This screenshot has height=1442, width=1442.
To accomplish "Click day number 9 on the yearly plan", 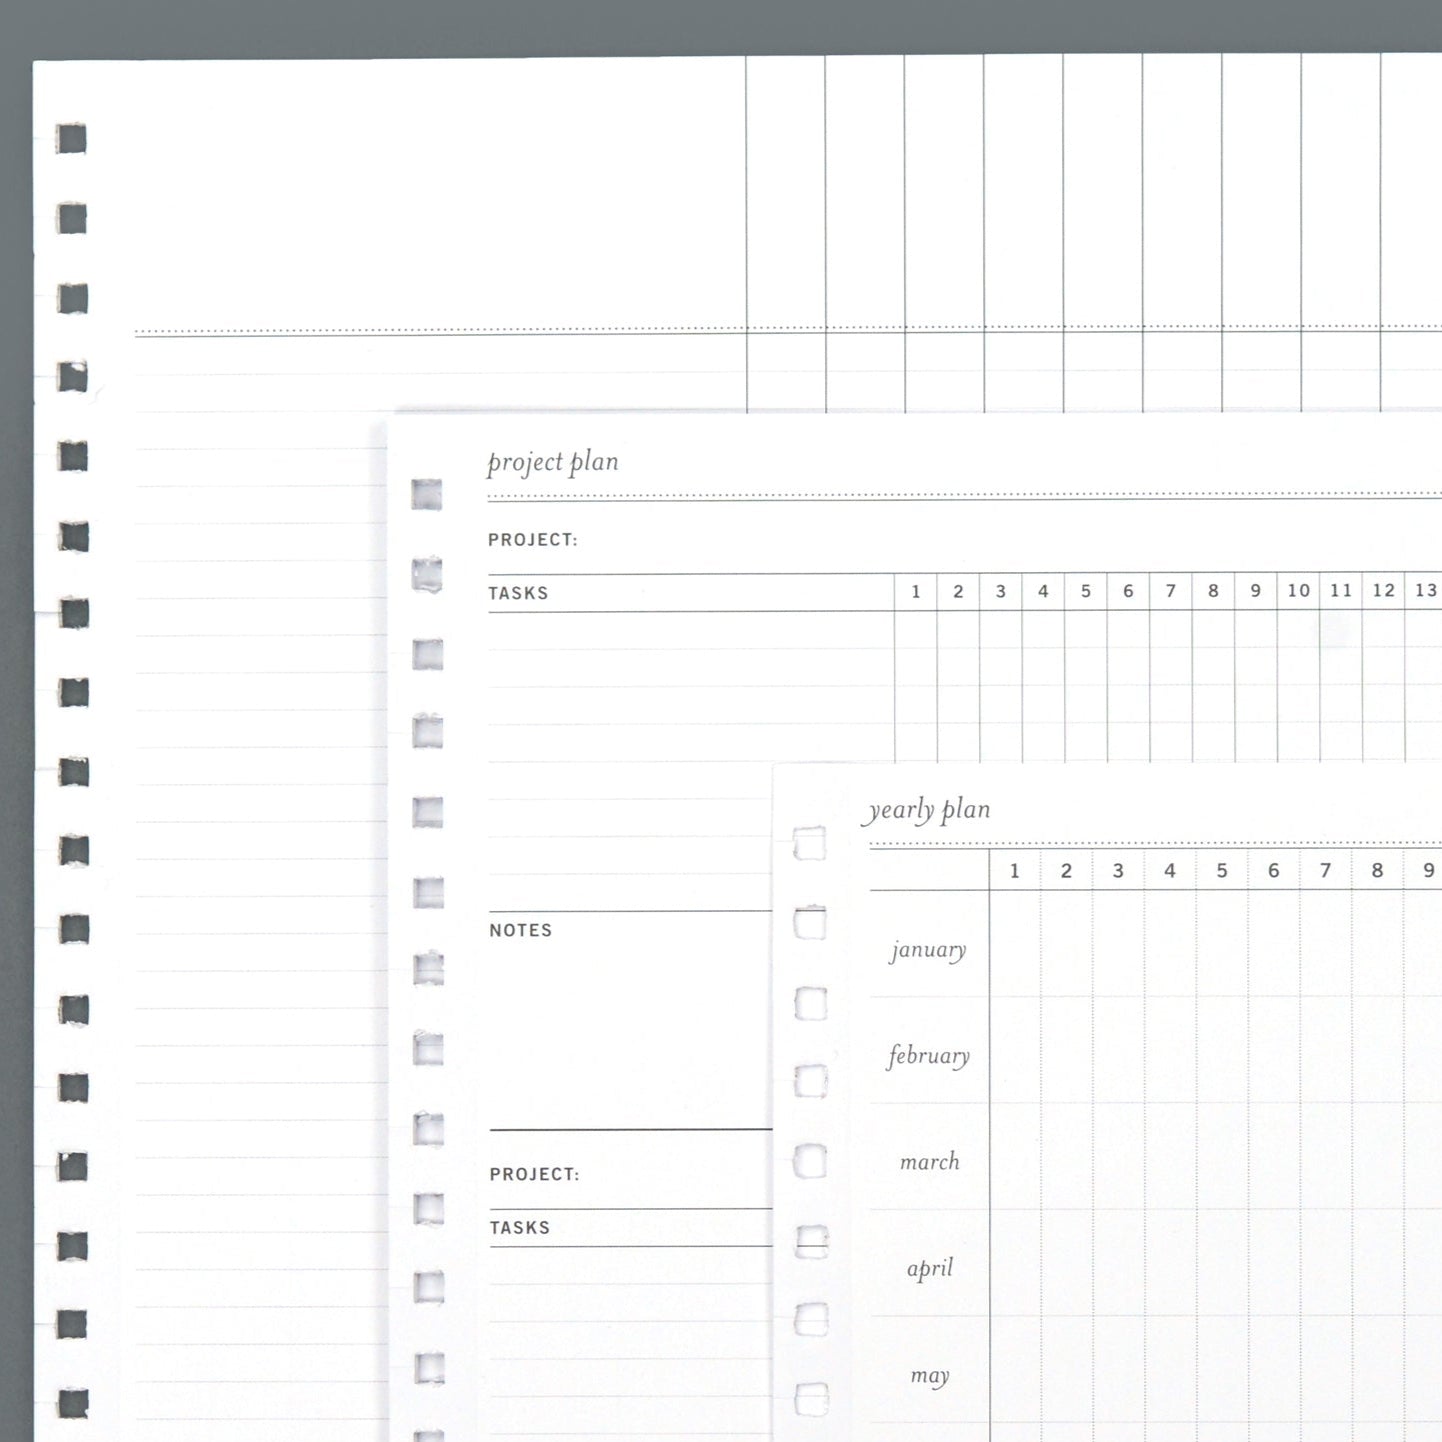I will (1429, 871).
